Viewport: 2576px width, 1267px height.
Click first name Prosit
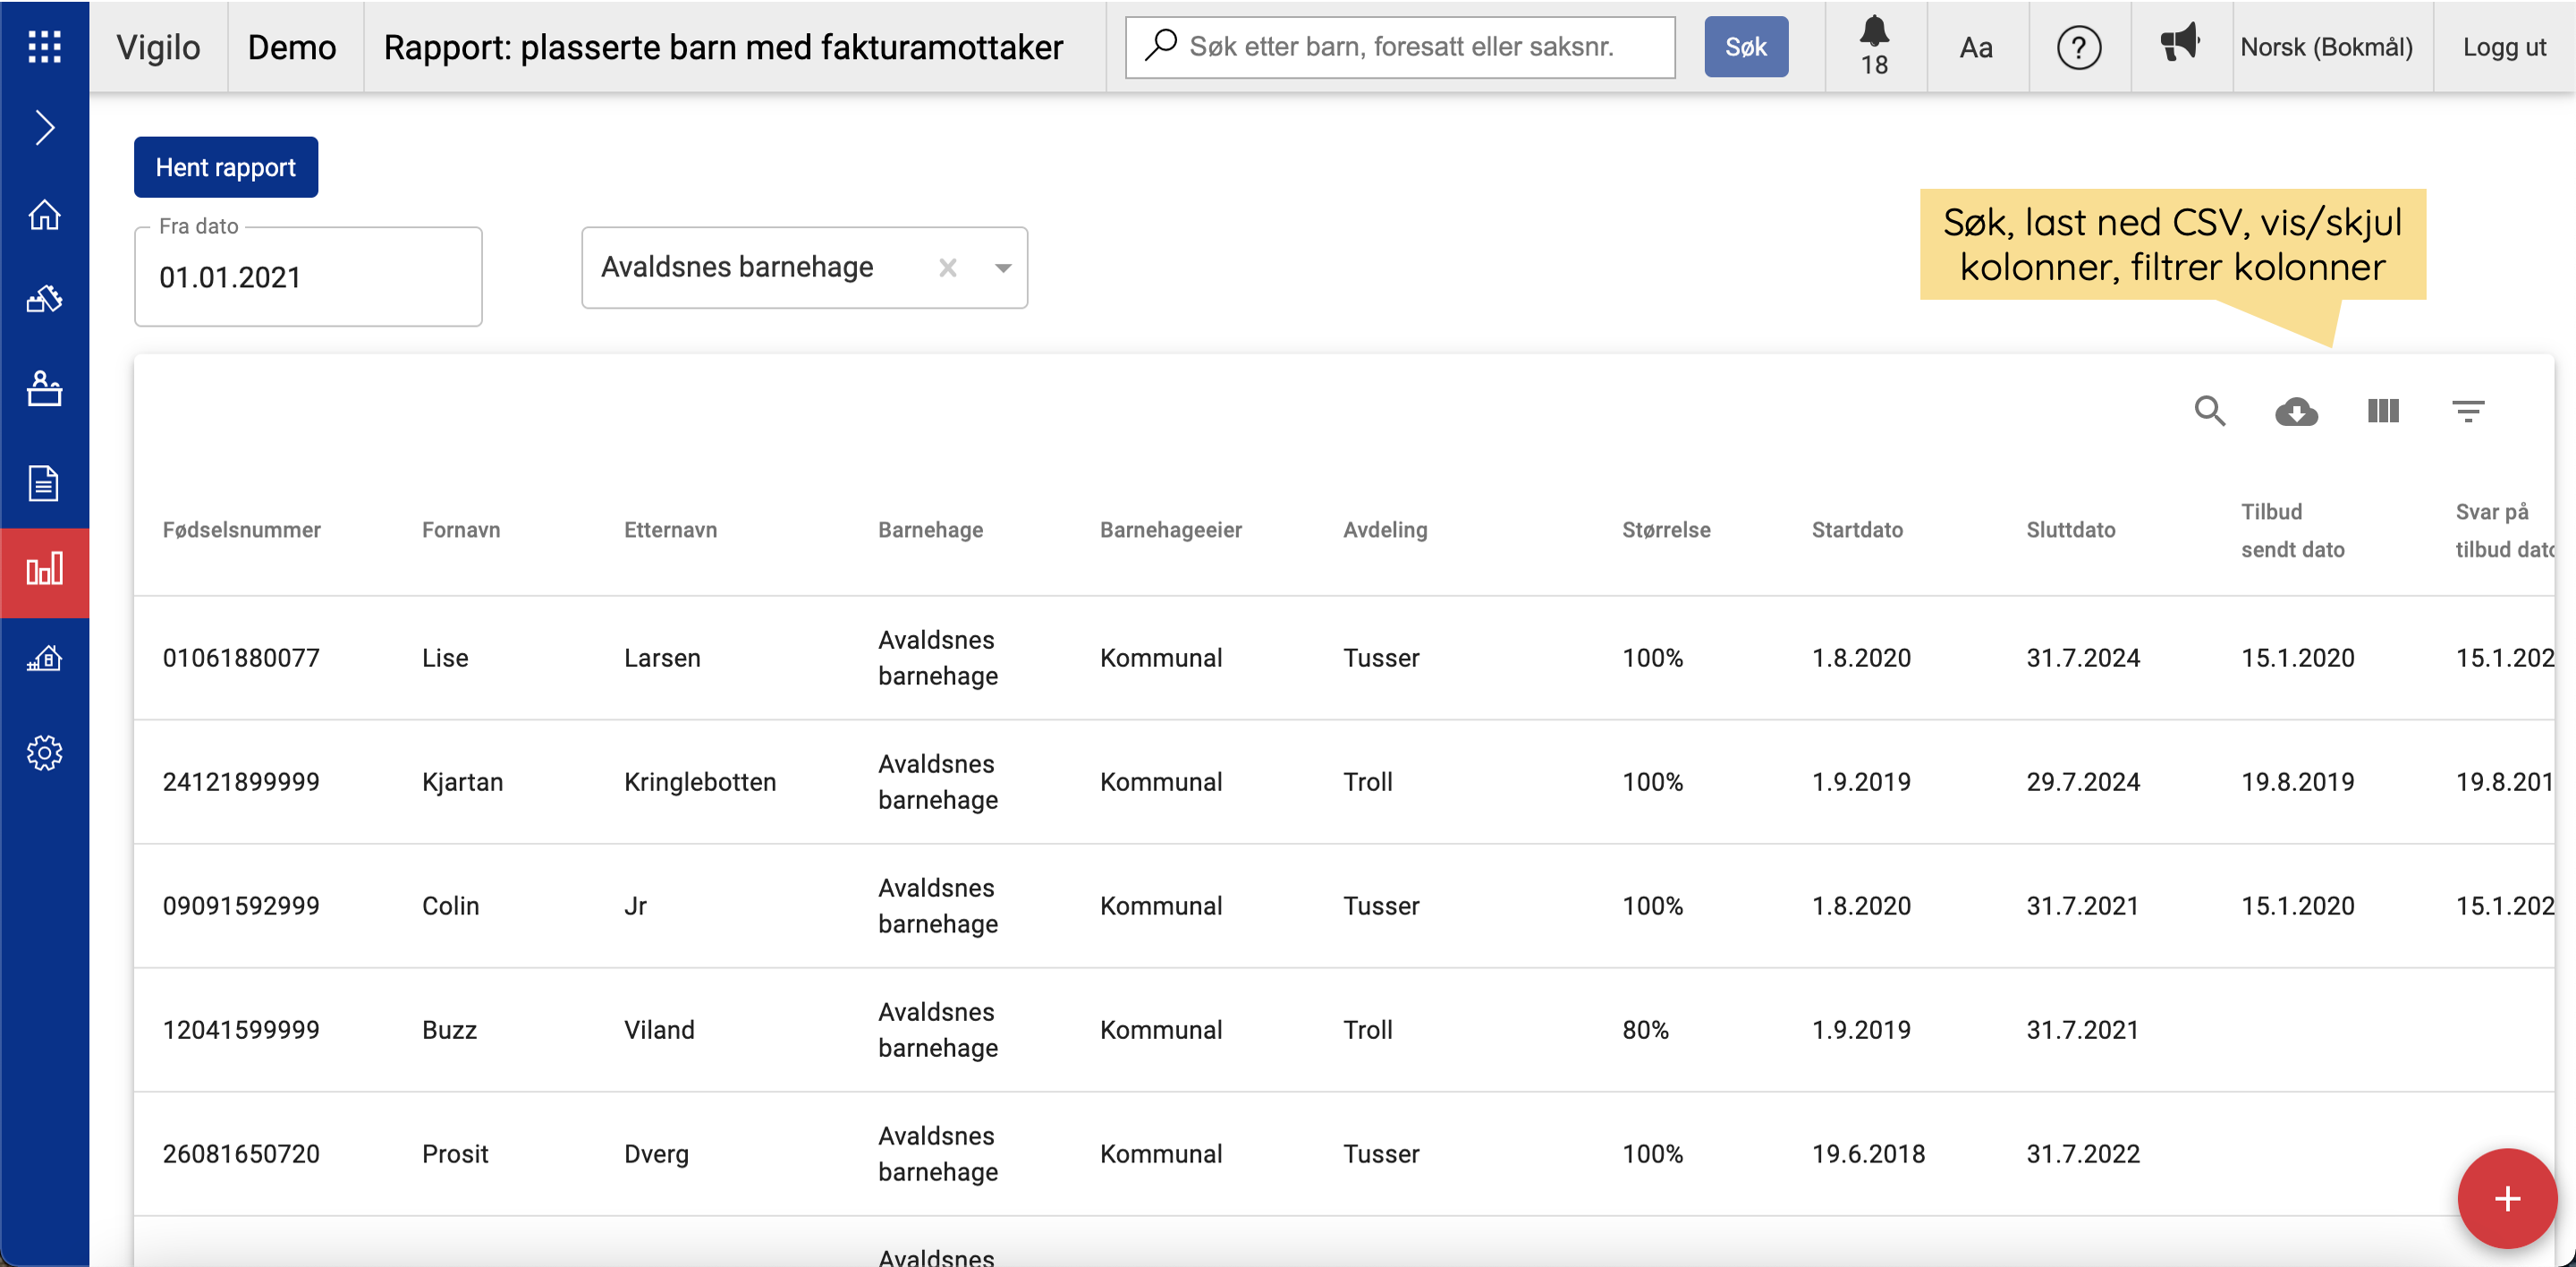tap(455, 1154)
